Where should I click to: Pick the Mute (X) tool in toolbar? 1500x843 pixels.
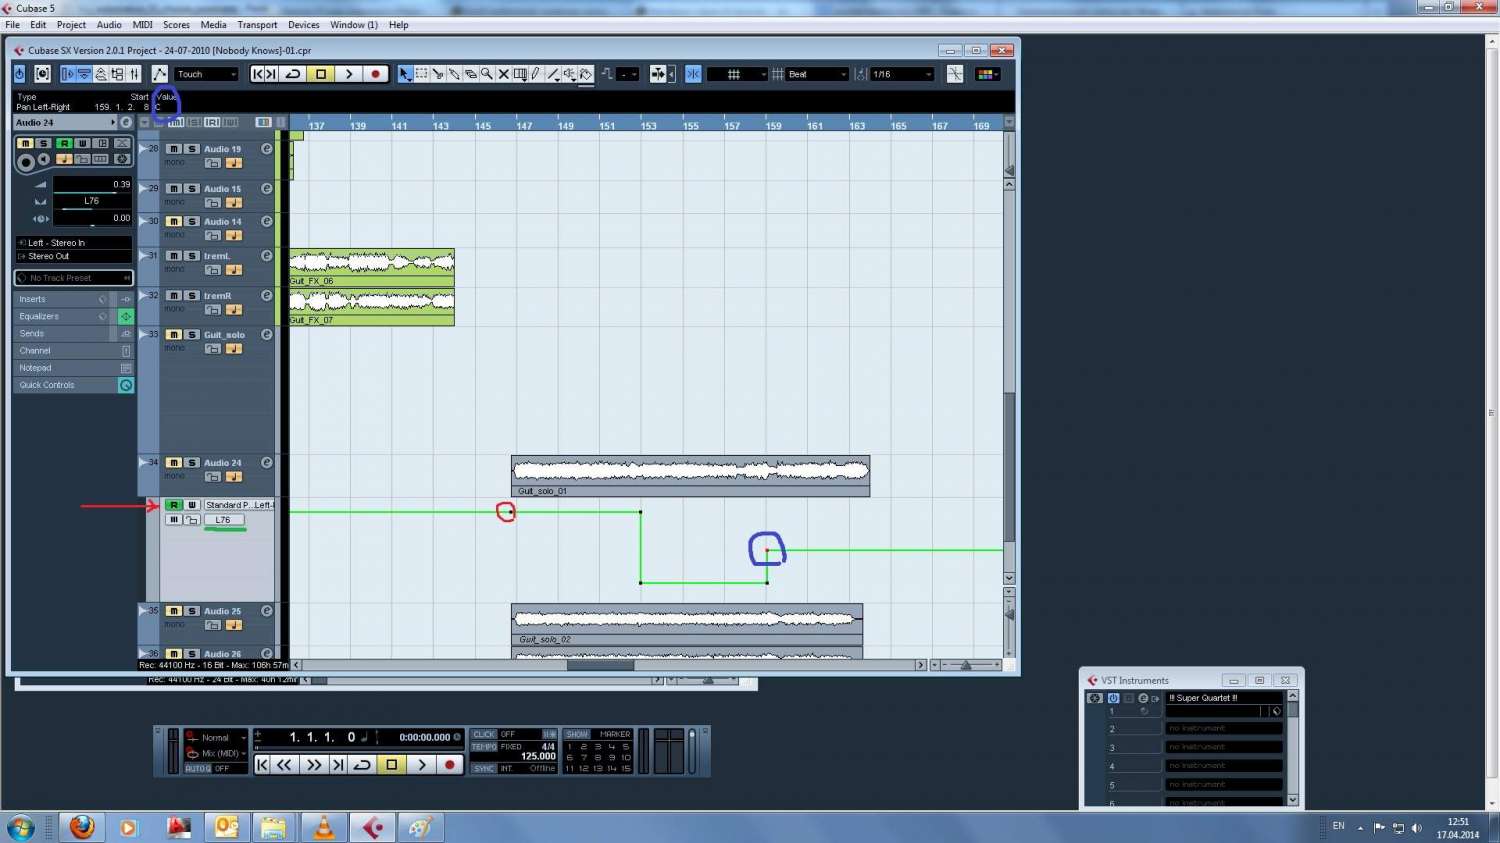click(504, 74)
